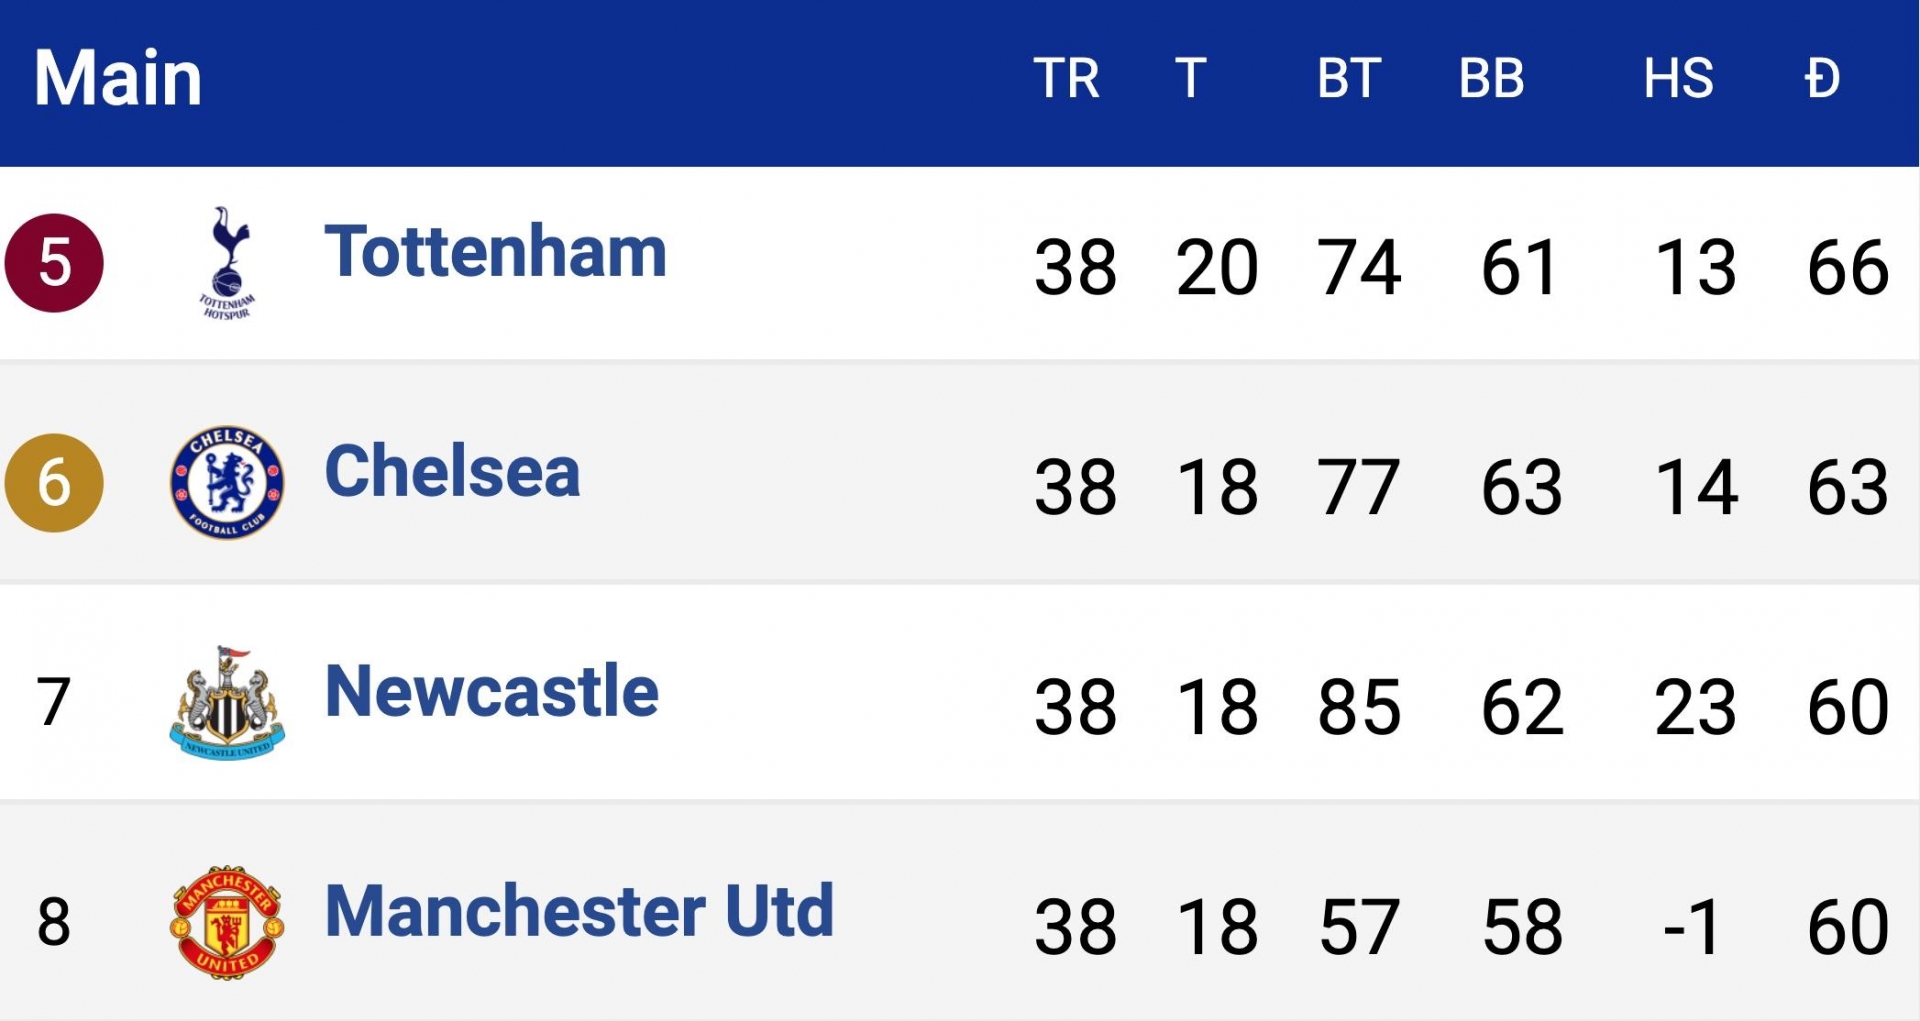Open the Tottenham team link
1920x1021 pixels.
point(495,252)
